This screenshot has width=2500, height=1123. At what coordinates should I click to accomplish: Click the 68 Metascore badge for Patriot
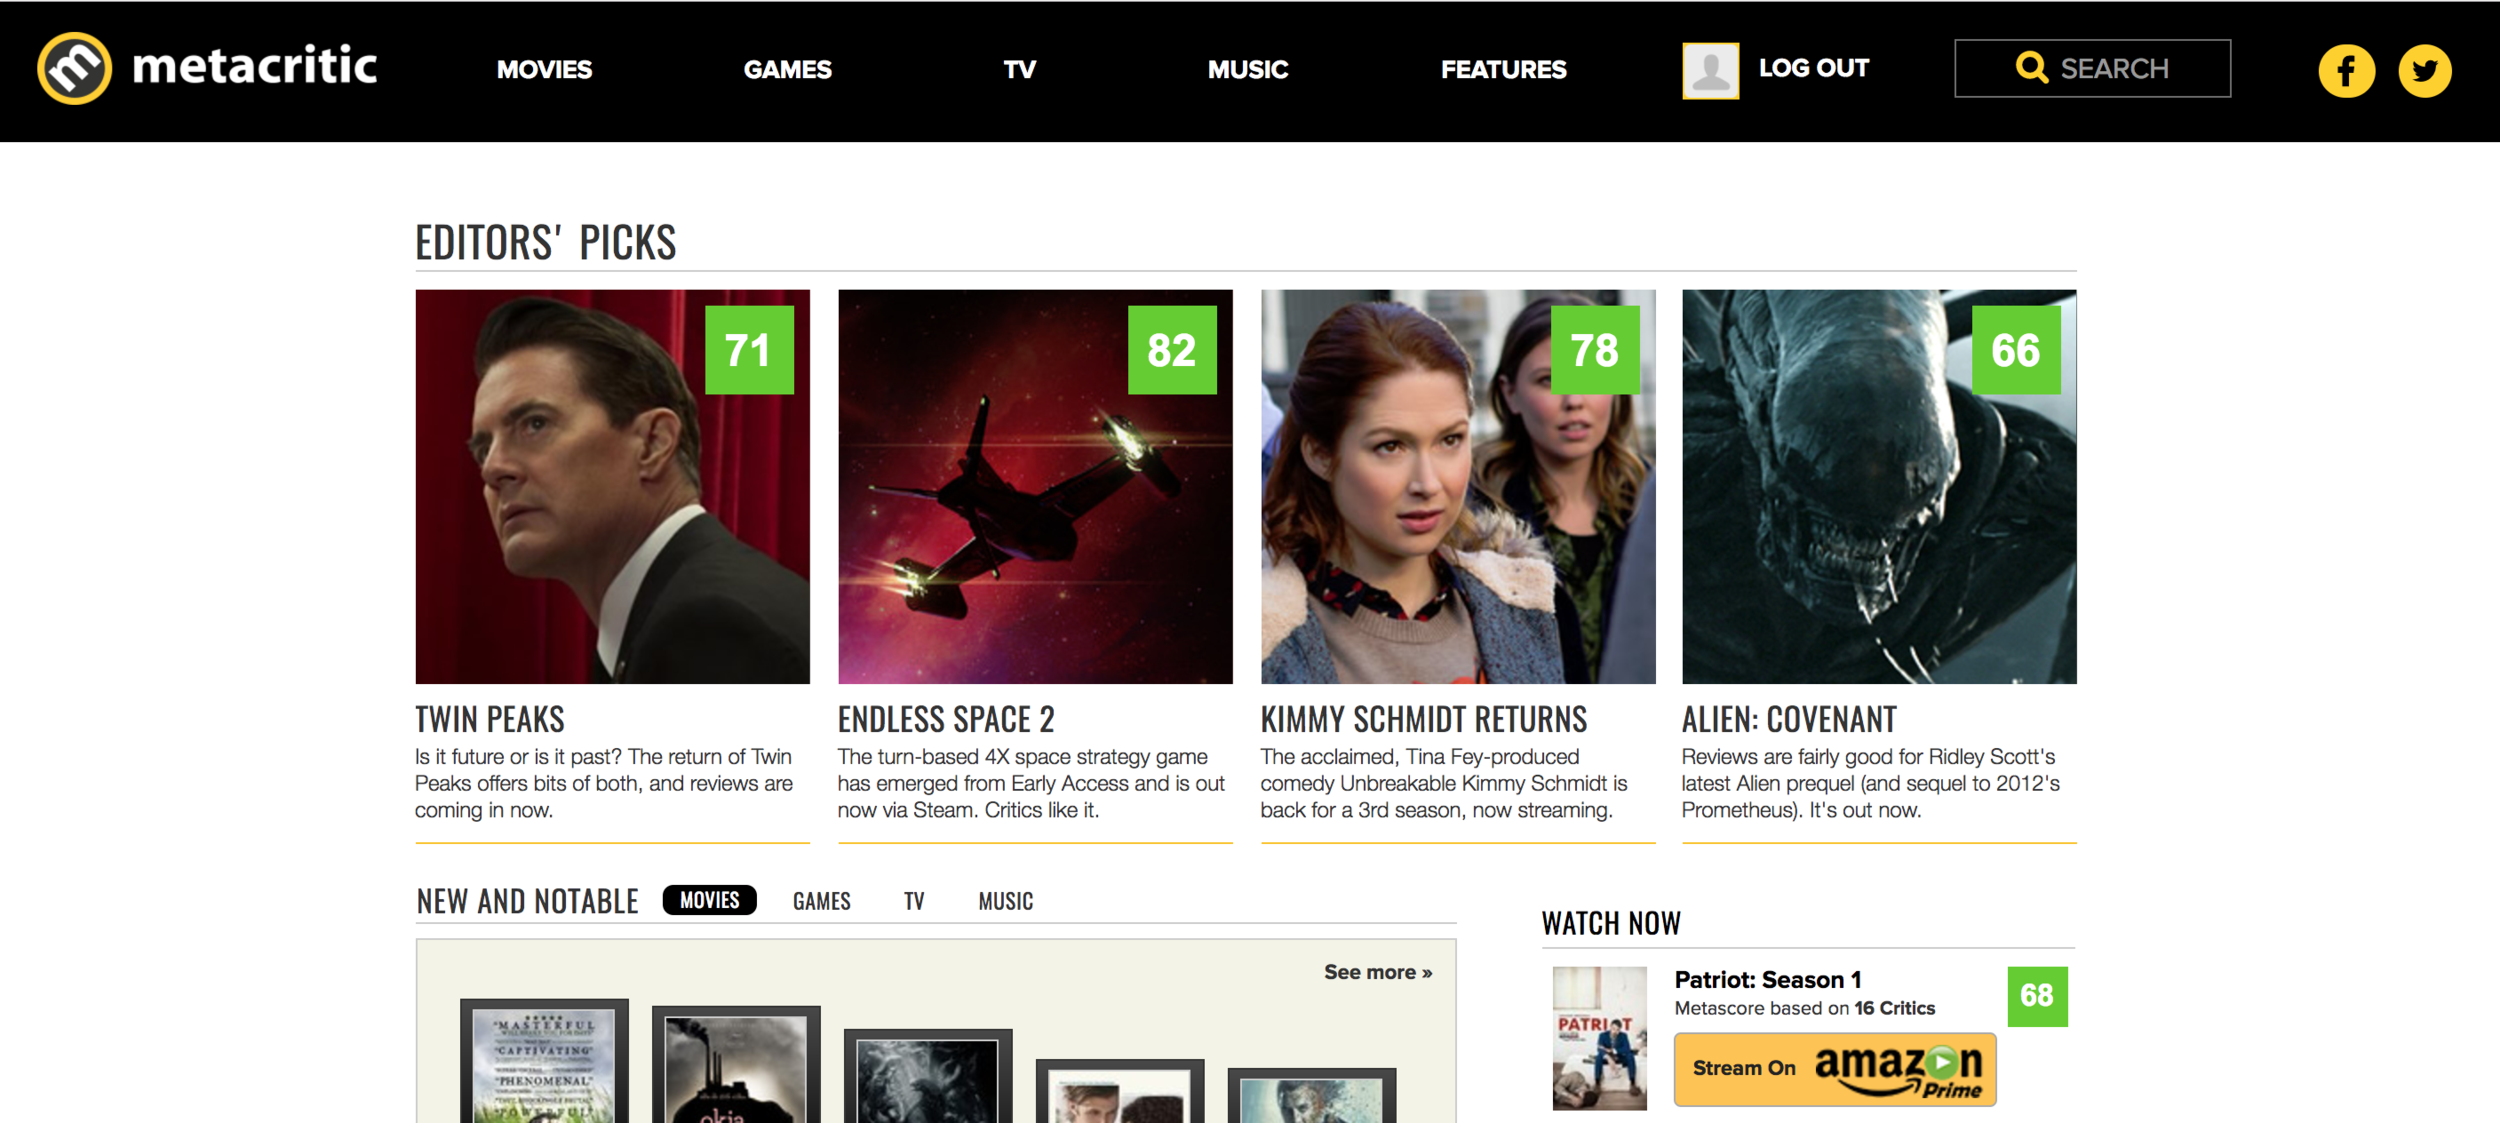pos(2036,995)
